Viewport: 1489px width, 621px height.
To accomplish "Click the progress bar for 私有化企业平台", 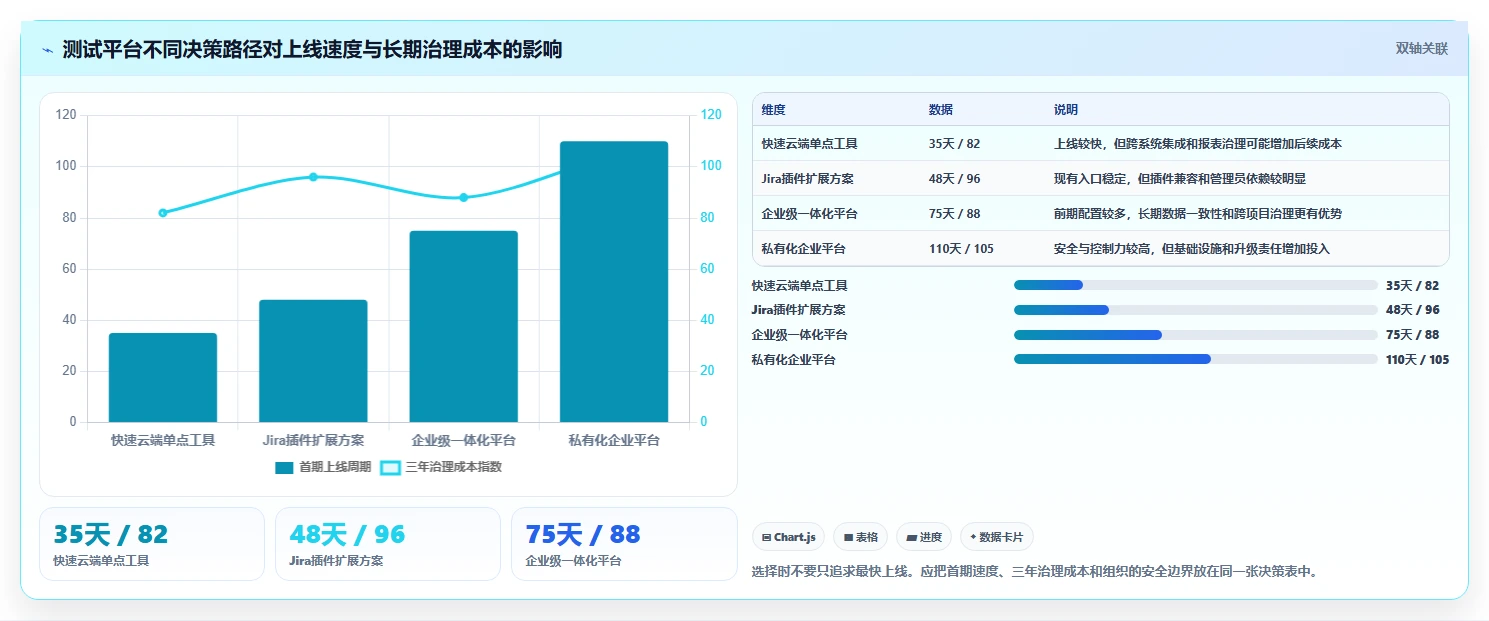I will point(1196,359).
